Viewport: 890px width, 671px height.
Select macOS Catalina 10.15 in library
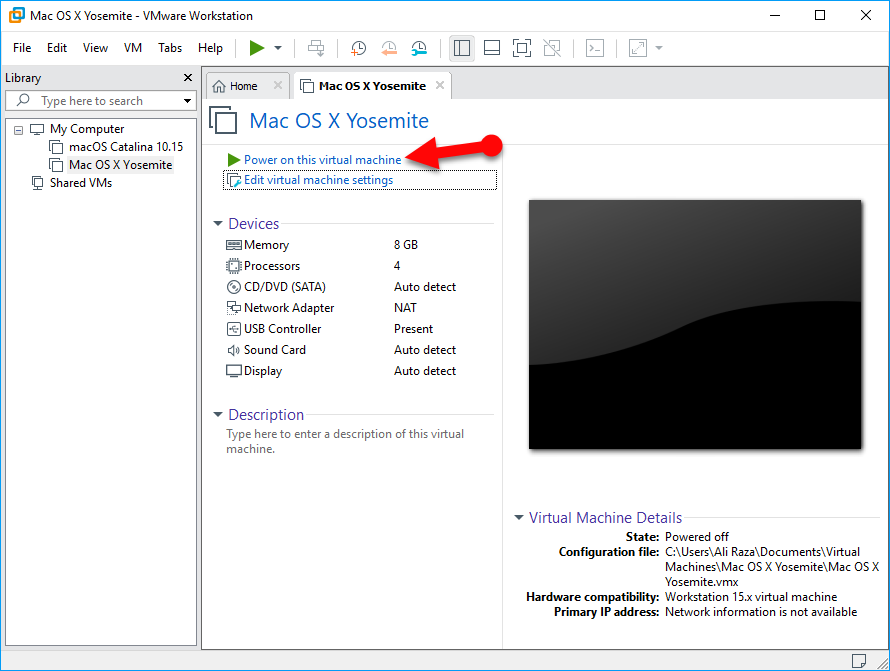click(125, 147)
